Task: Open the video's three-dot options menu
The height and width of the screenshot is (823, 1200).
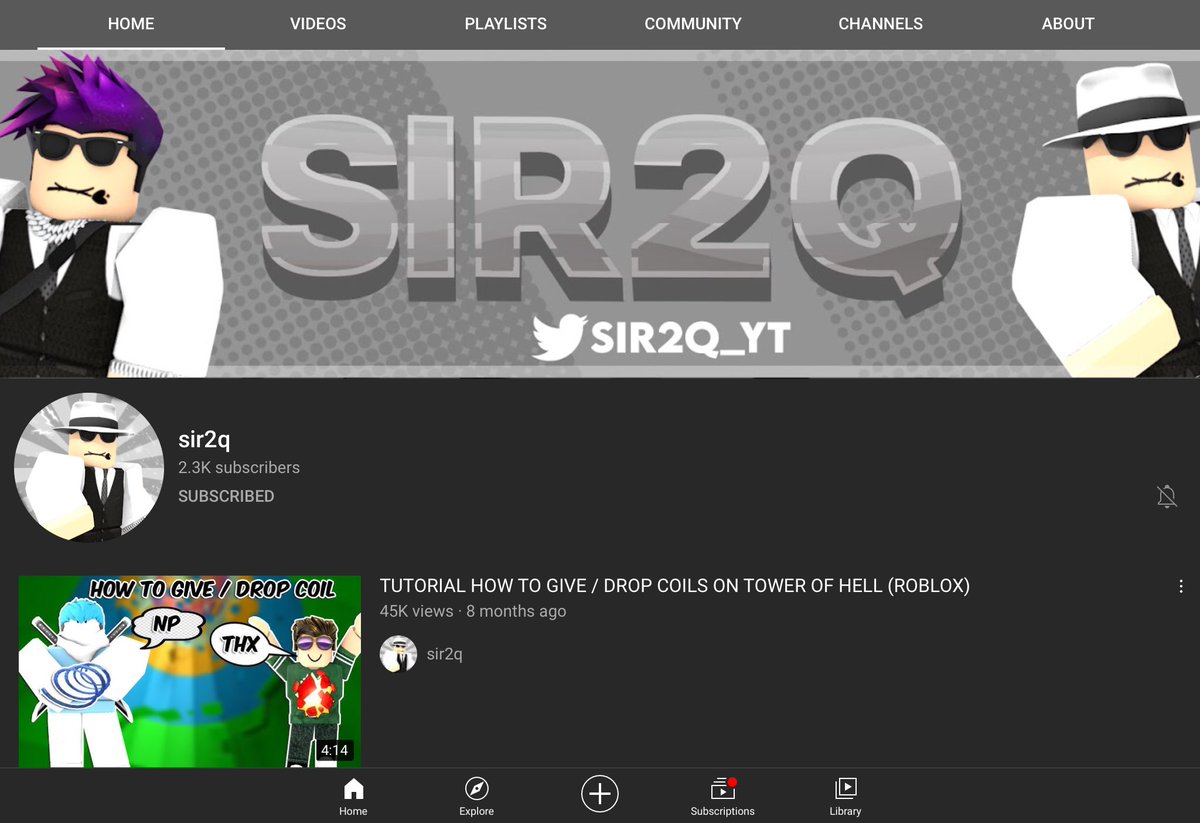Action: (x=1181, y=587)
